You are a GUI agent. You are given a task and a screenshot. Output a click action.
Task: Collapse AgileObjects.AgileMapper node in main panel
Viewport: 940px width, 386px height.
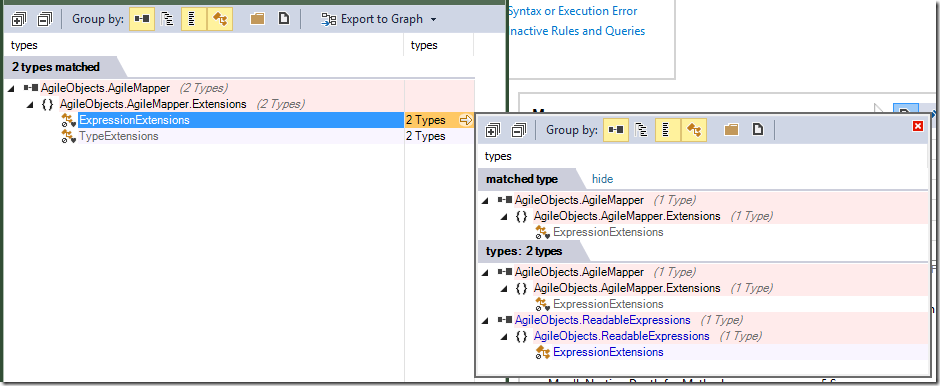click(x=12, y=89)
